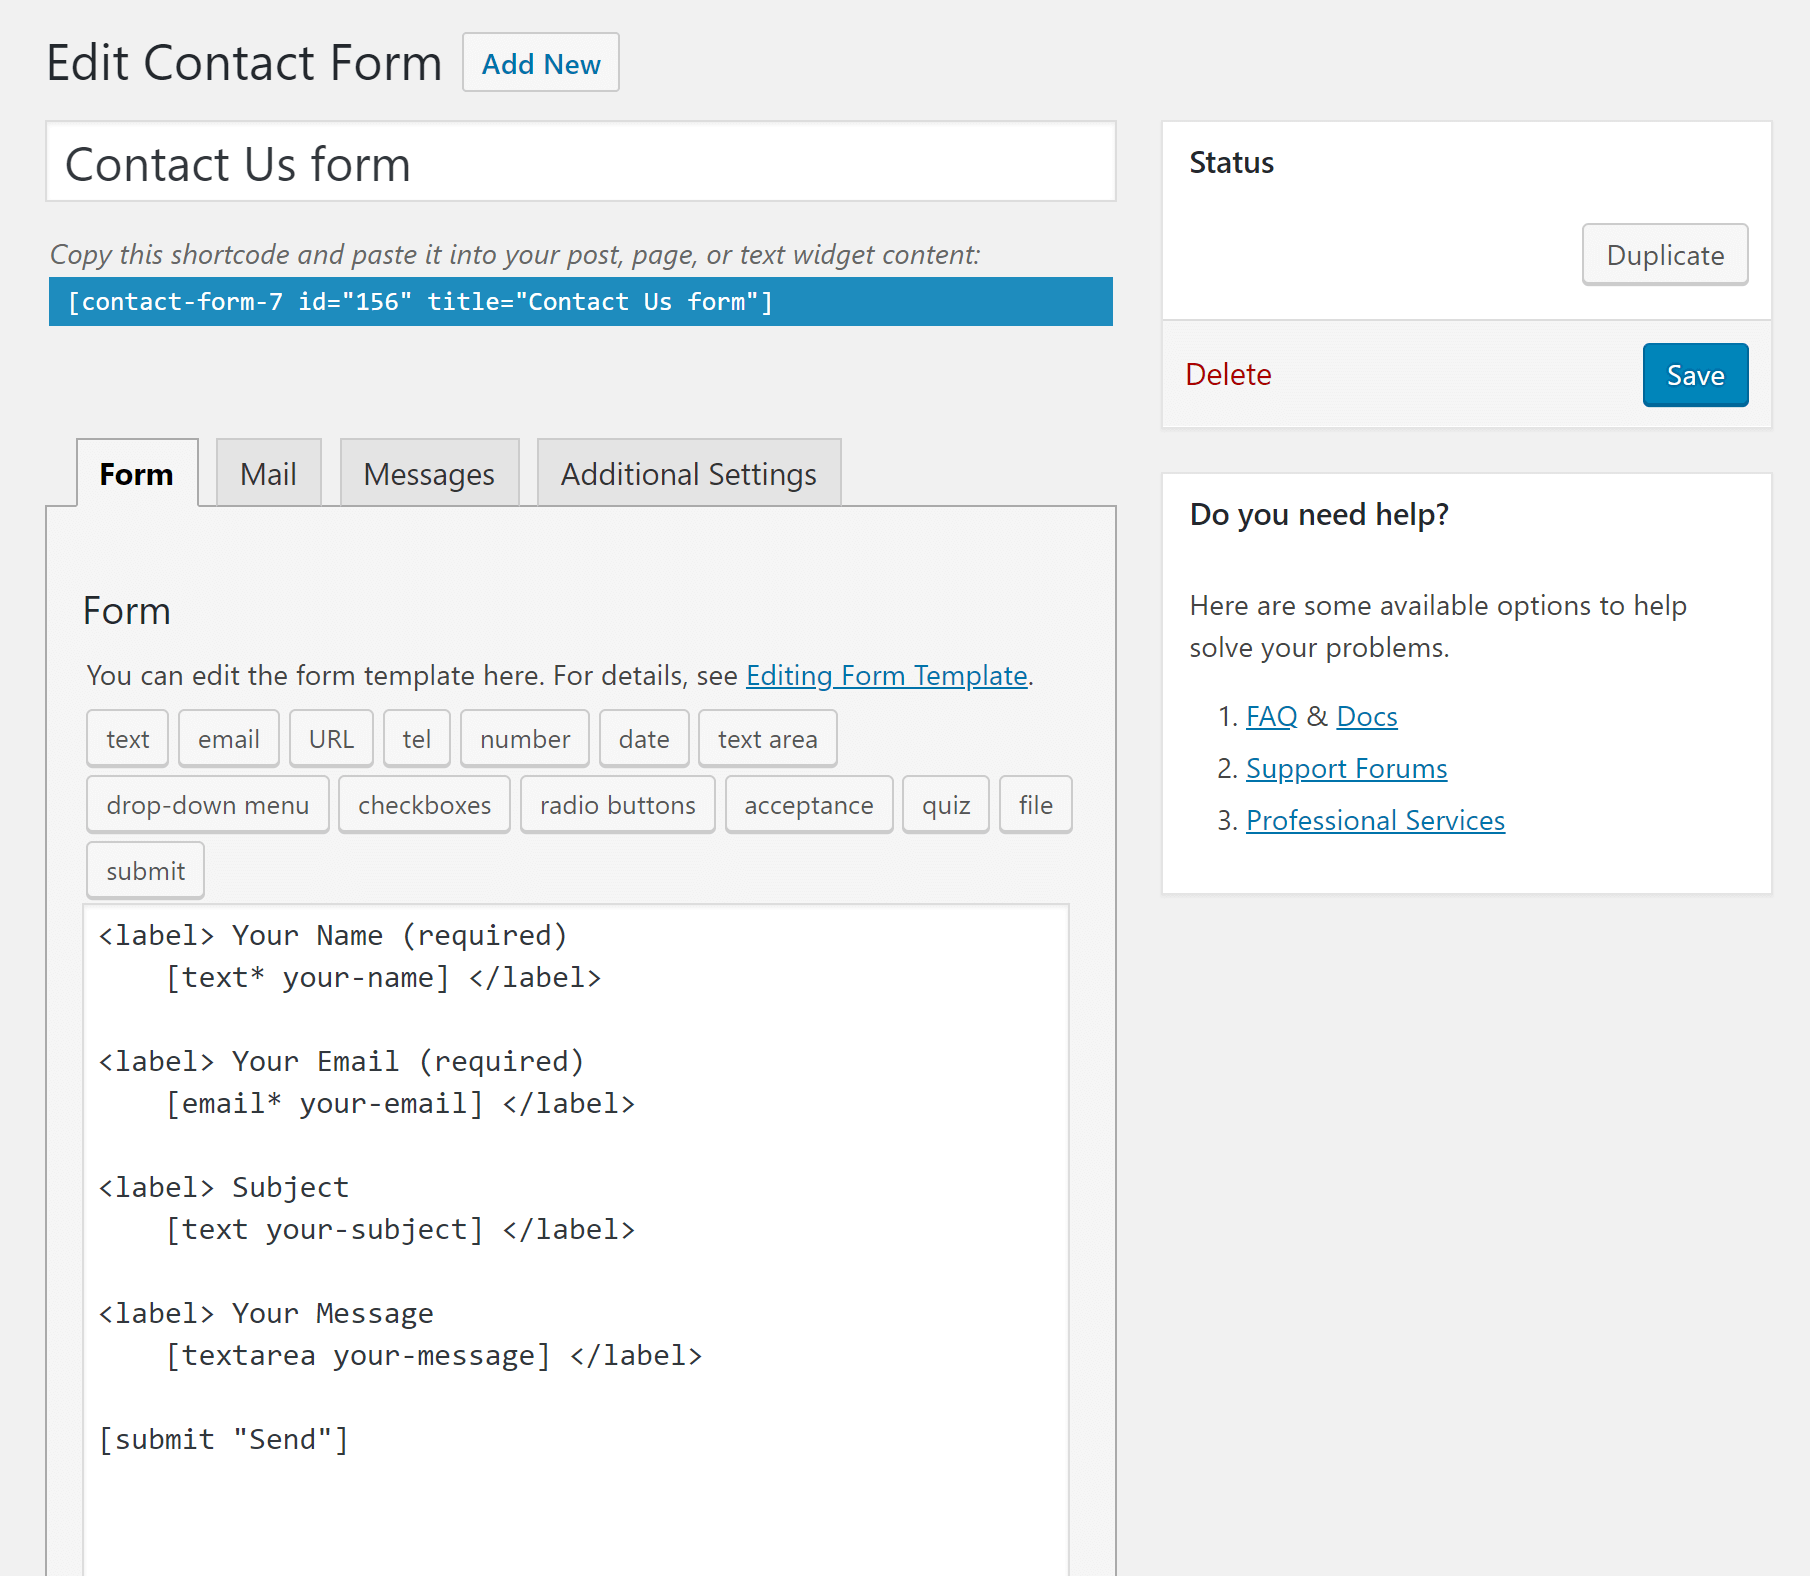Insert a tel field tag
1810x1576 pixels.
416,738
